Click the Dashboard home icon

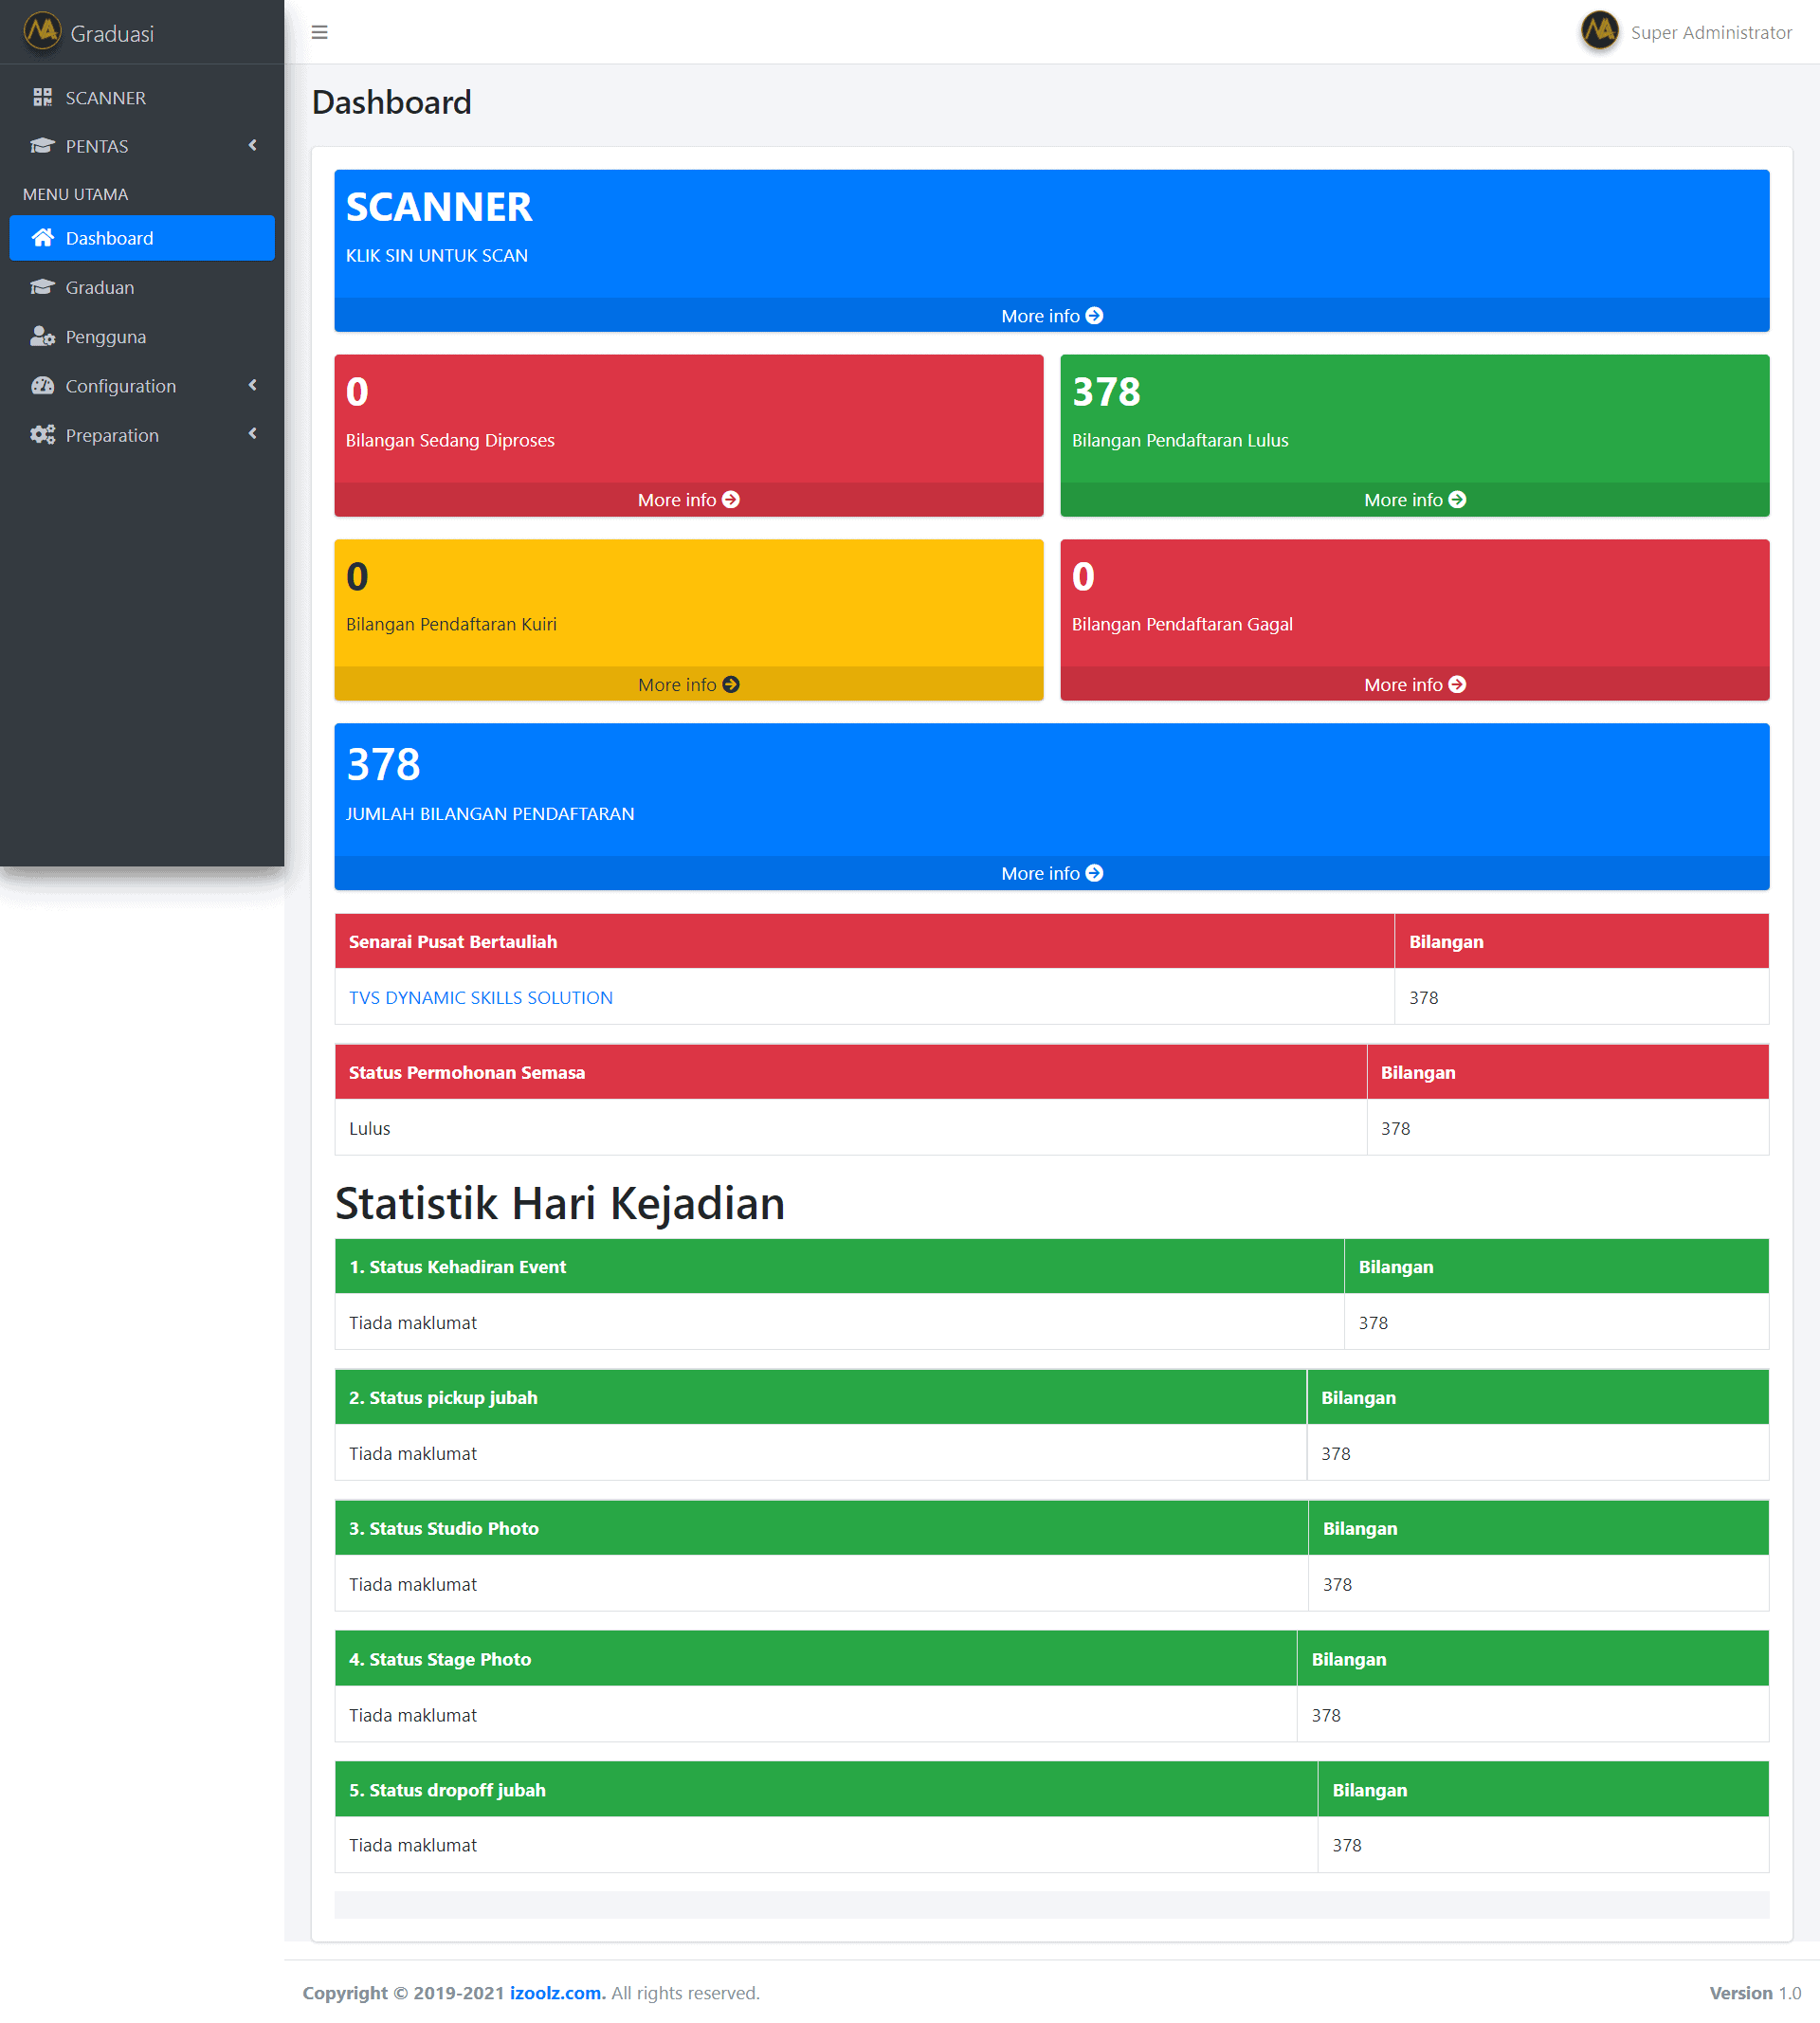(42, 238)
